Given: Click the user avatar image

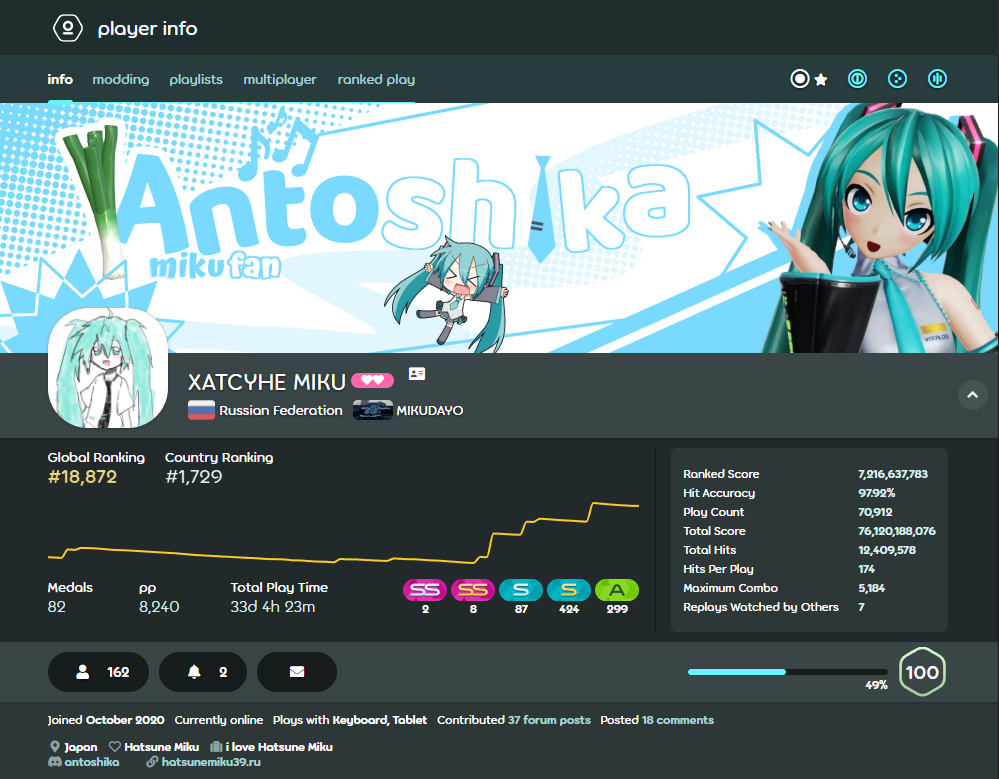Looking at the screenshot, I should point(108,368).
